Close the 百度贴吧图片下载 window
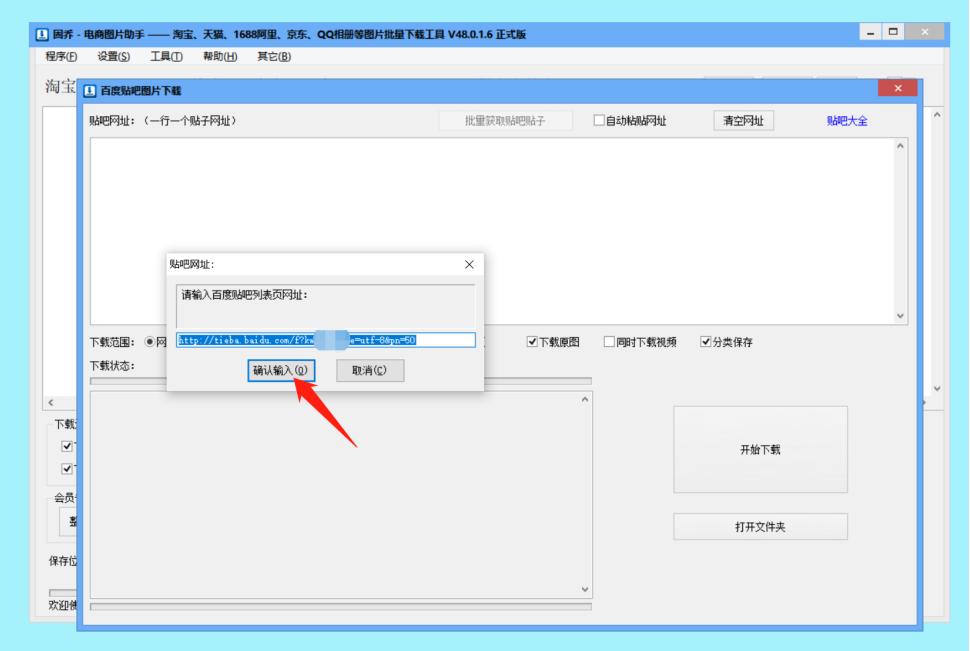970x651 pixels. click(x=898, y=88)
